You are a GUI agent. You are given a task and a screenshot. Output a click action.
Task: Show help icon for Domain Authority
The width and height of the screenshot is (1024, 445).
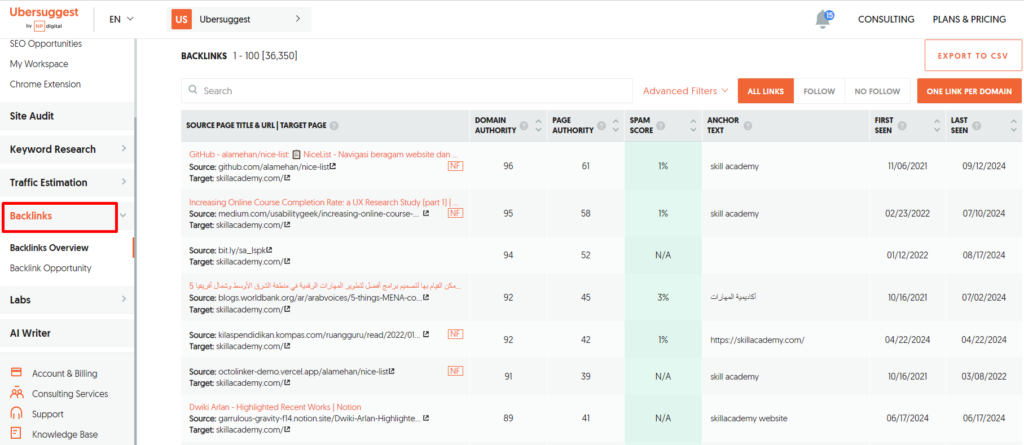[523, 125]
